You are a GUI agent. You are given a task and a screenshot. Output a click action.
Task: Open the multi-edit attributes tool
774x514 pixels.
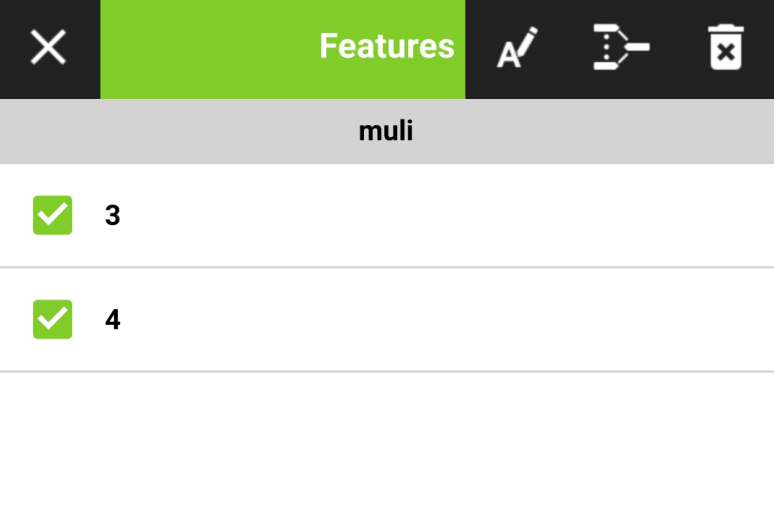pos(517,48)
